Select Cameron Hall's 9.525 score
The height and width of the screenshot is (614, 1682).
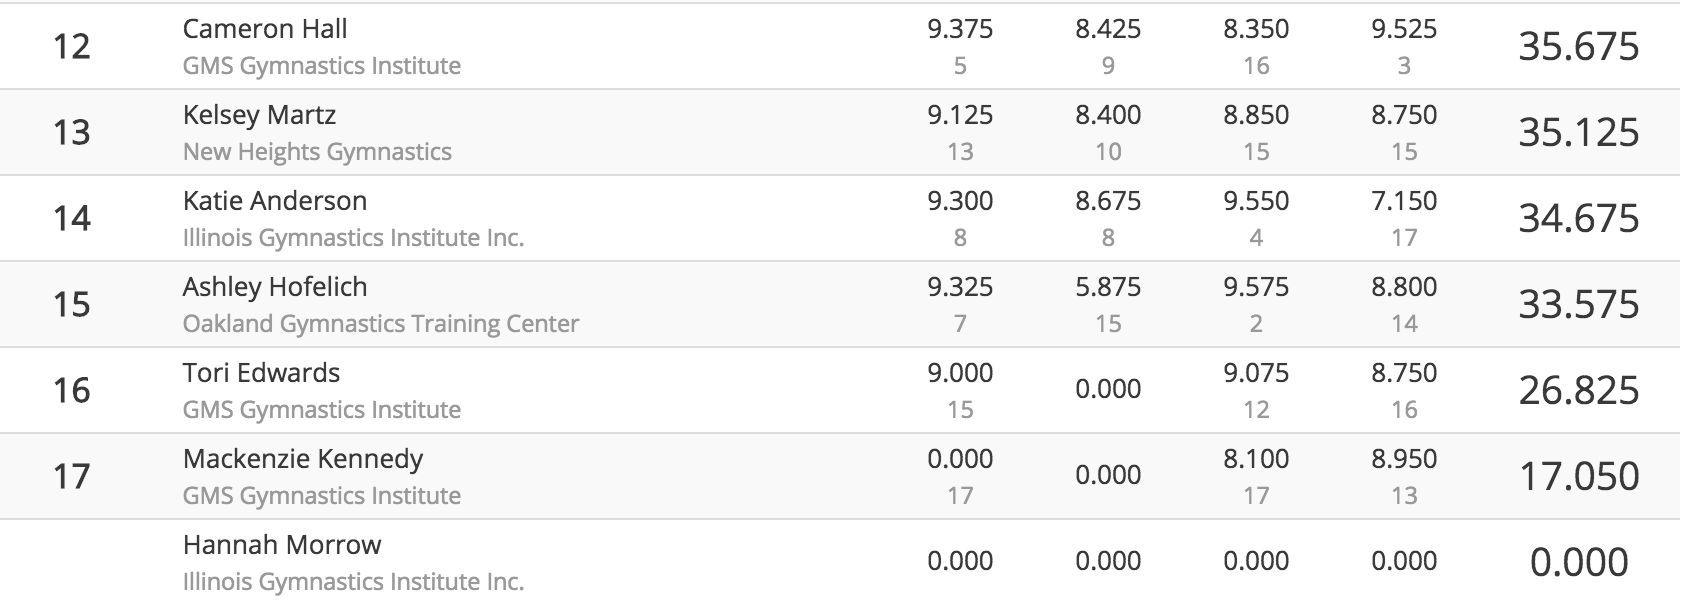[1404, 29]
